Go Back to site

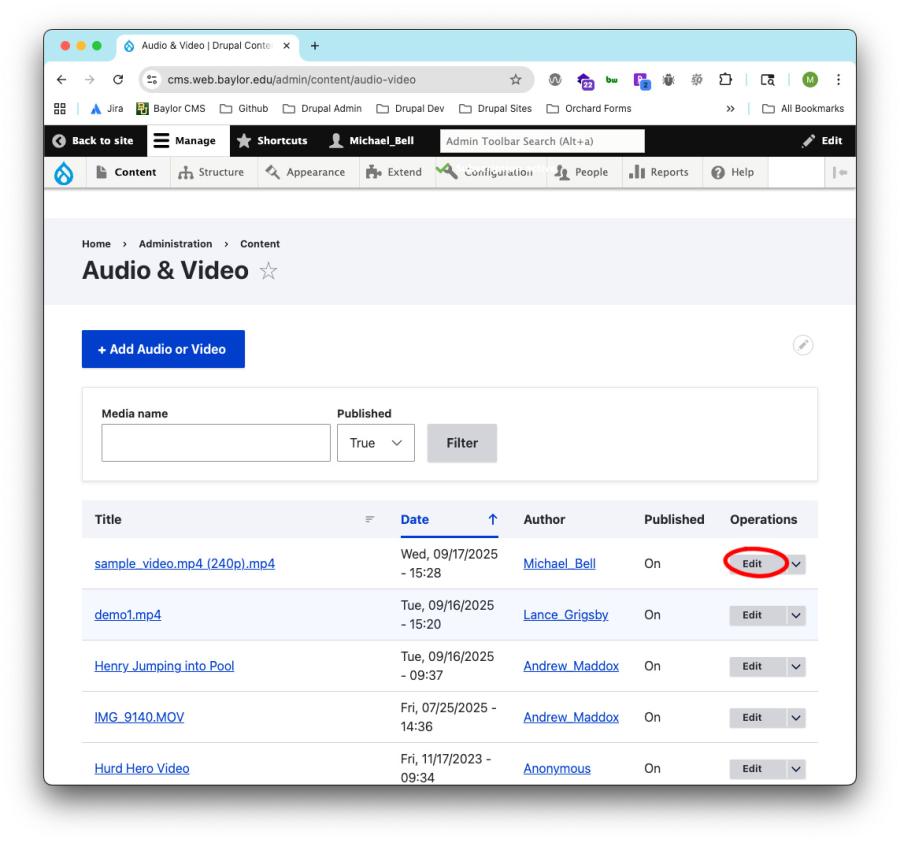click(x=94, y=141)
